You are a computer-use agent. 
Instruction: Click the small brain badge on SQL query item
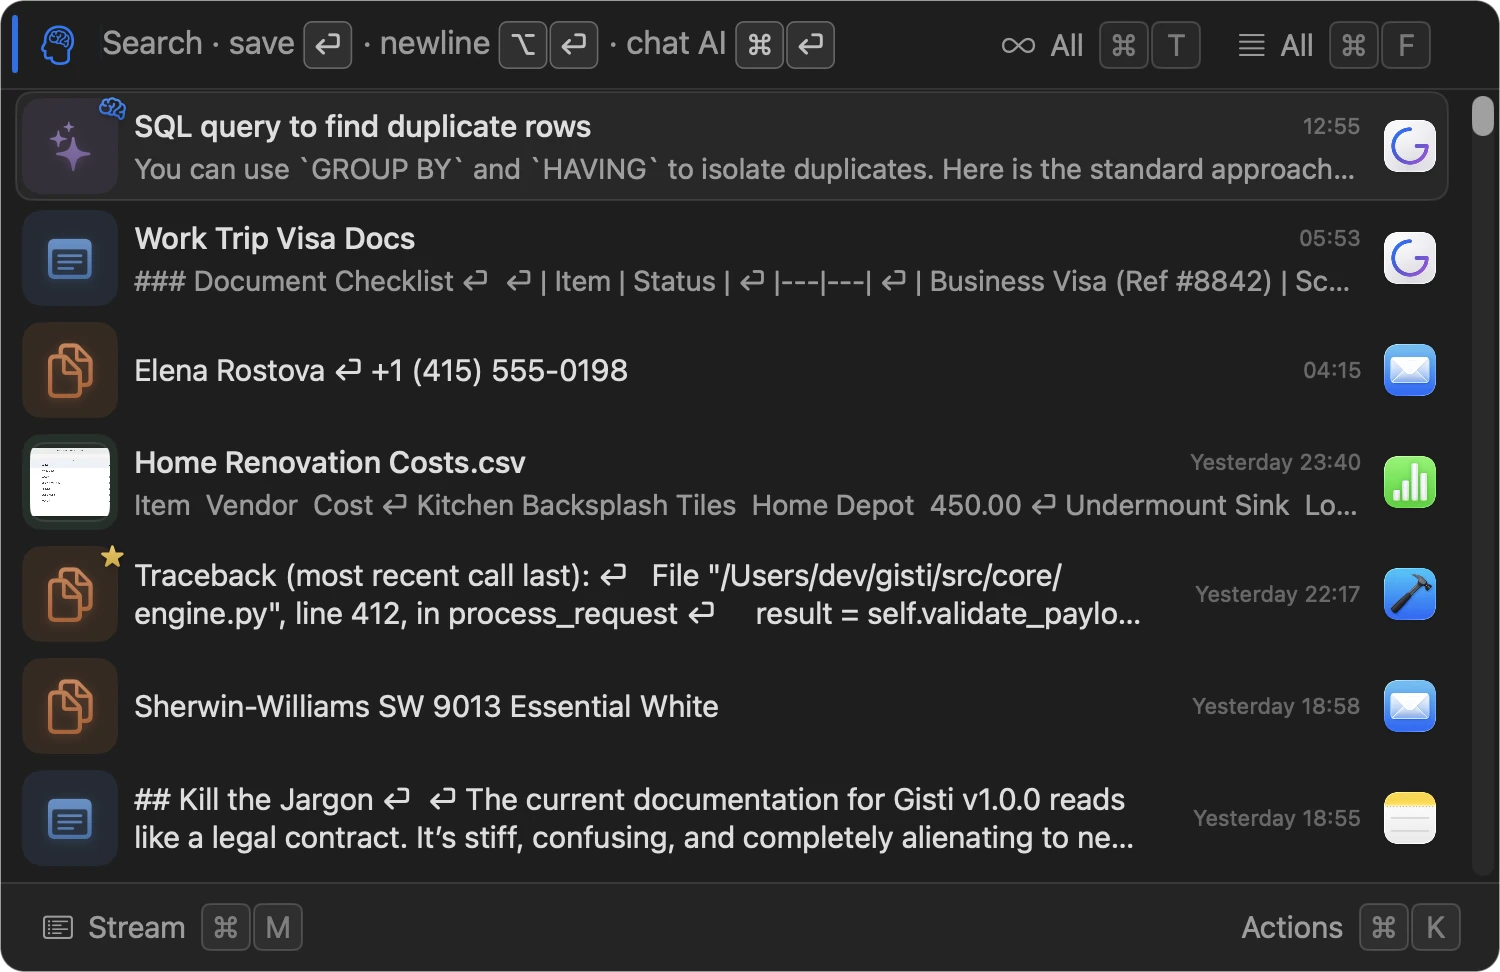112,108
